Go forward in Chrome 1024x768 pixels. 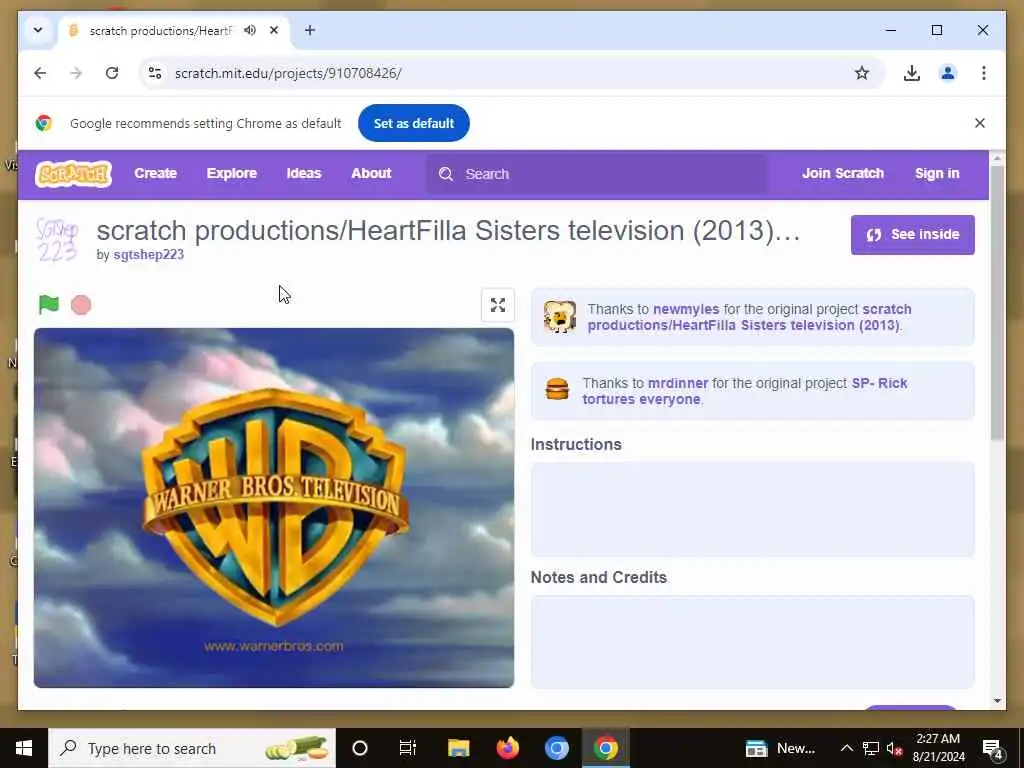tap(76, 73)
